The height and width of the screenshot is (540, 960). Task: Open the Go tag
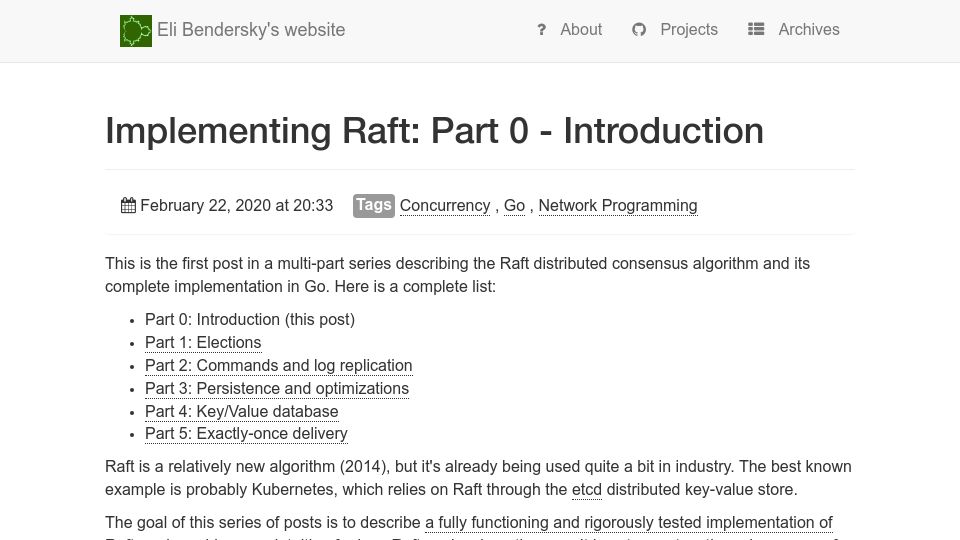pyautogui.click(x=514, y=206)
